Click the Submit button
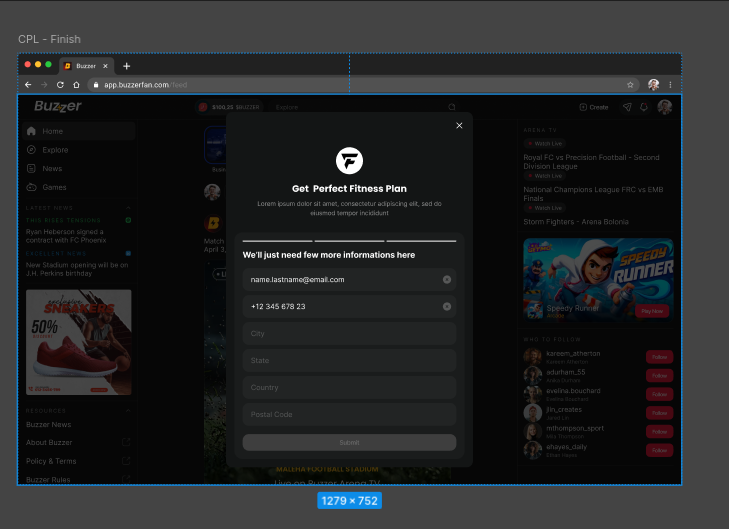 349,443
